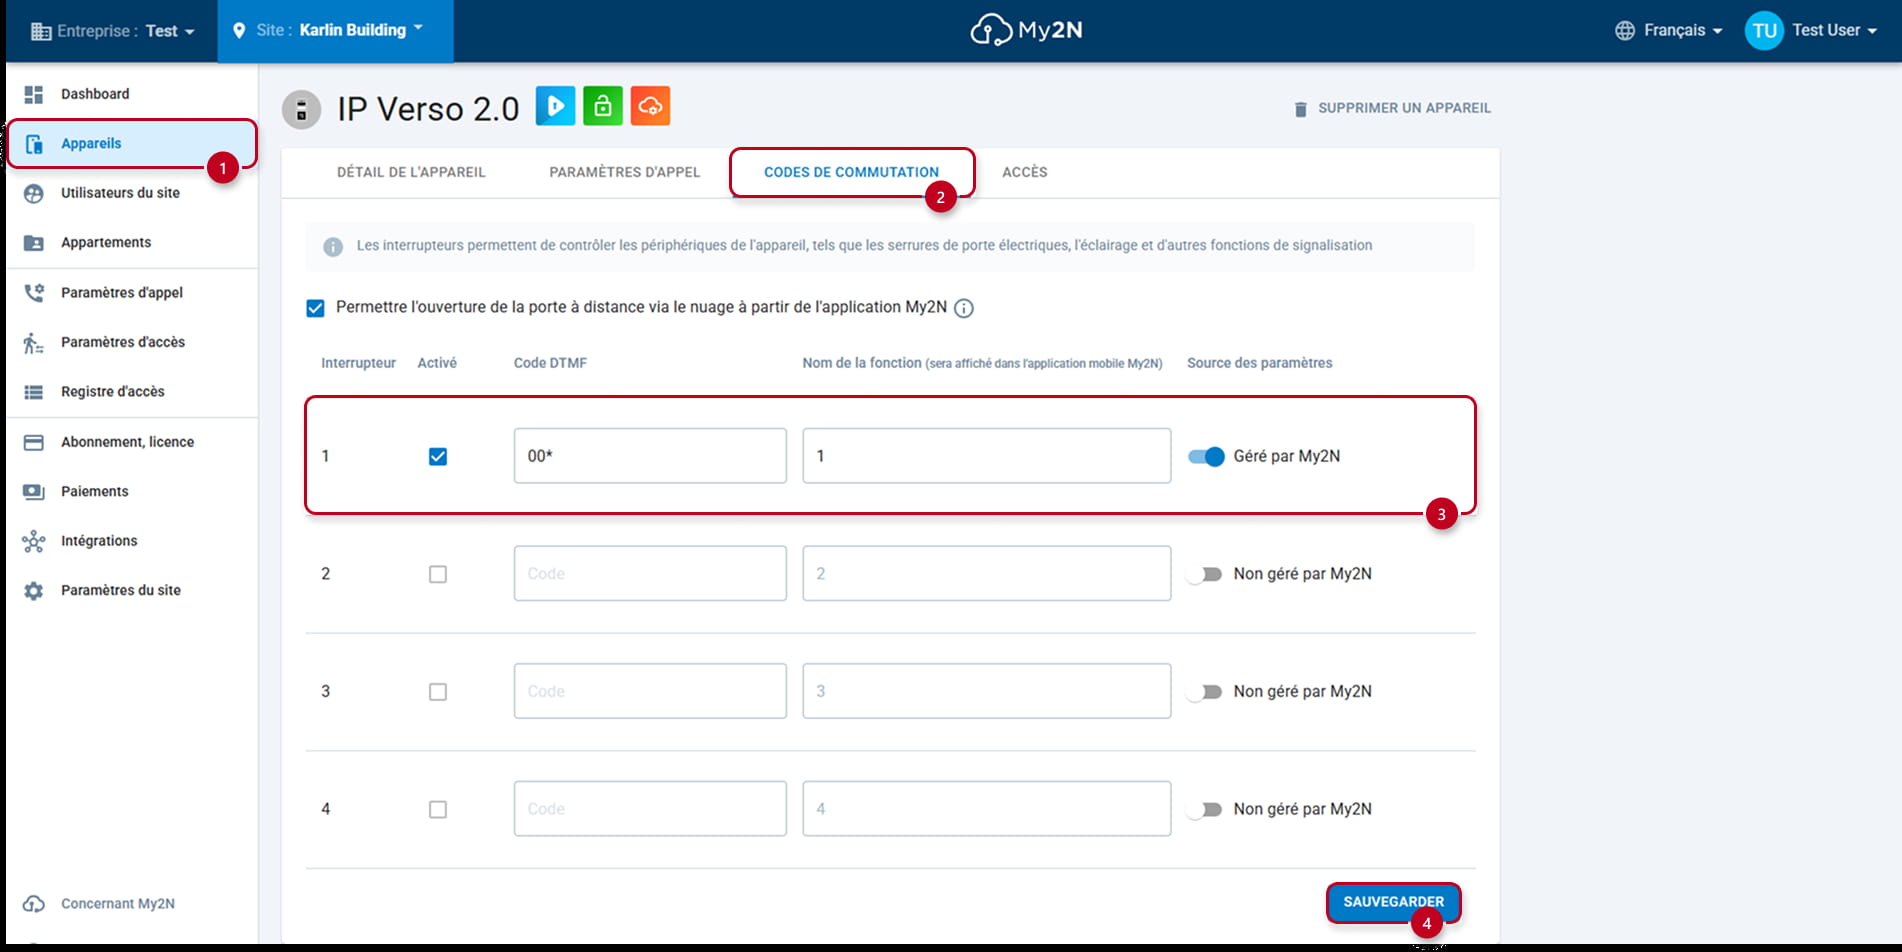Click the Paramètres d'accès walking person icon
Screen dimensions: 1902x952
33,343
